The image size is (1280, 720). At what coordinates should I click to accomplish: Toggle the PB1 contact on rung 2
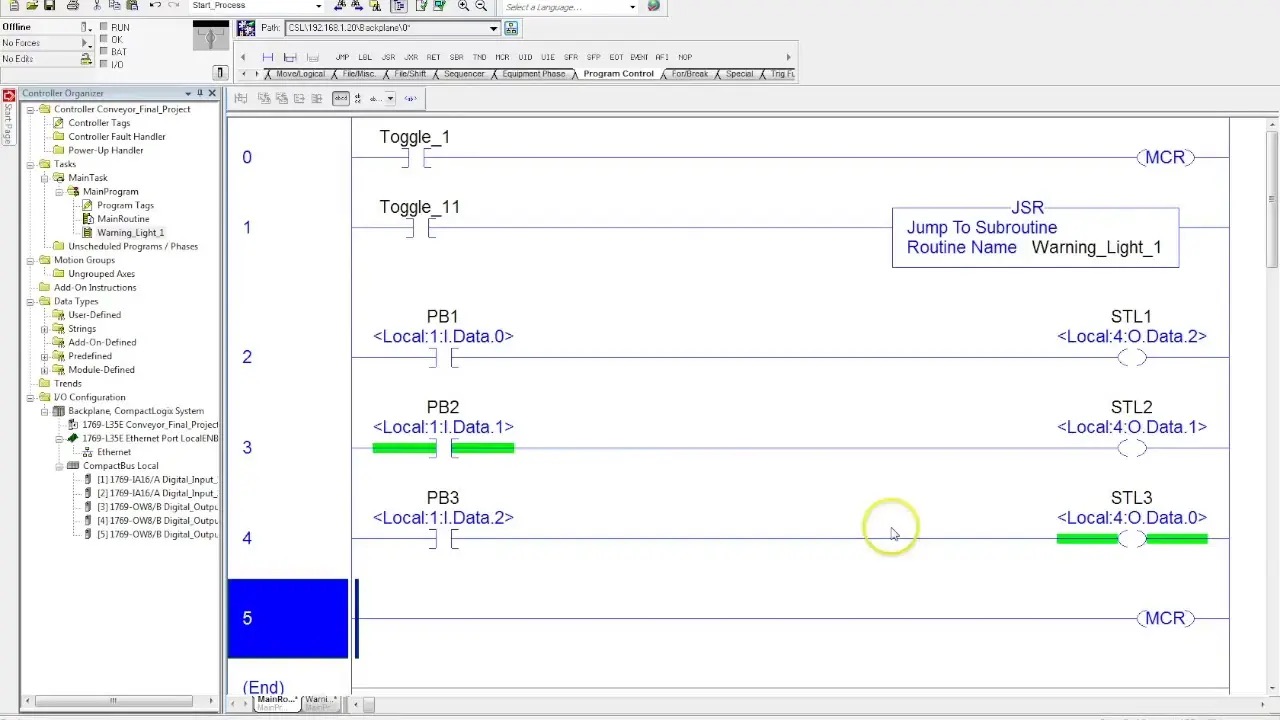tap(443, 358)
